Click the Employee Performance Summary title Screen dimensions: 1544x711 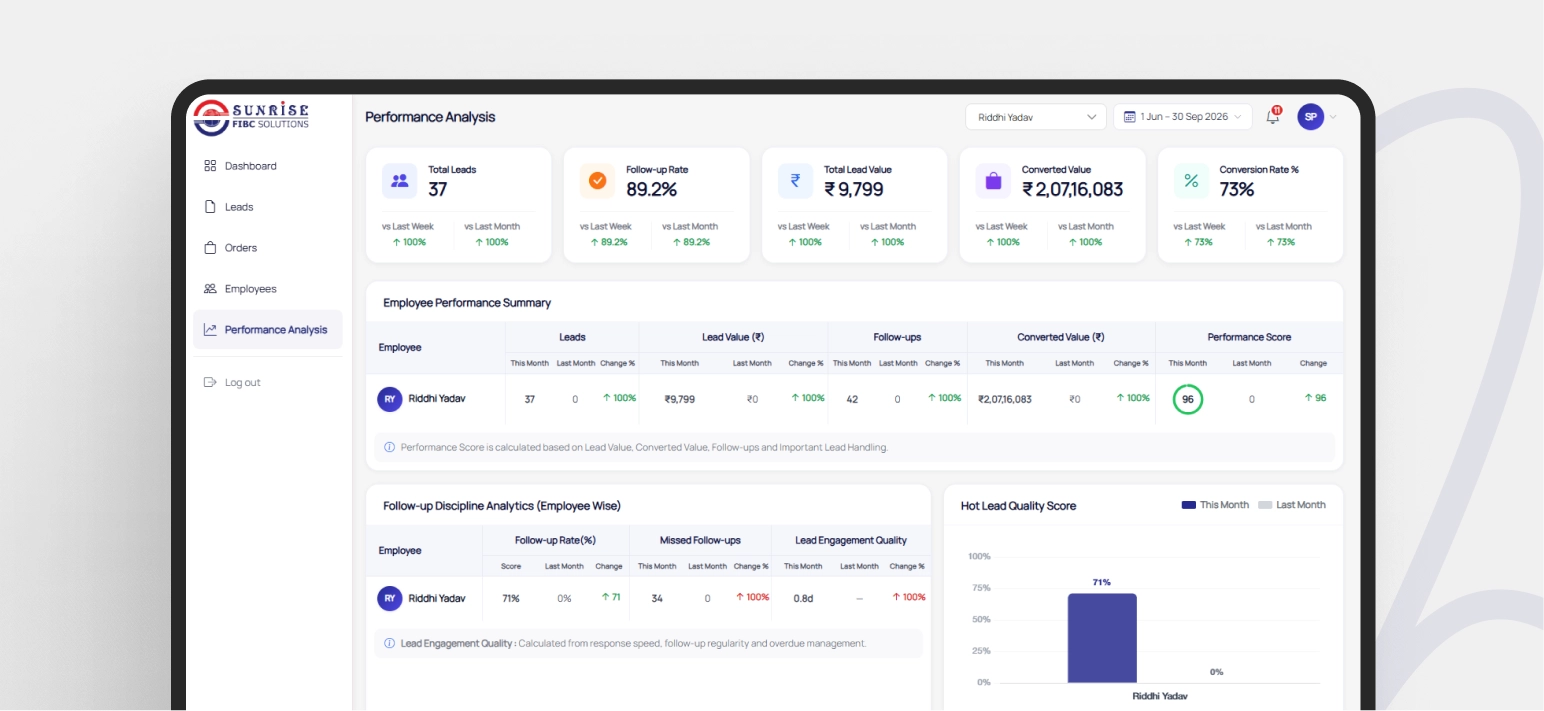[467, 302]
